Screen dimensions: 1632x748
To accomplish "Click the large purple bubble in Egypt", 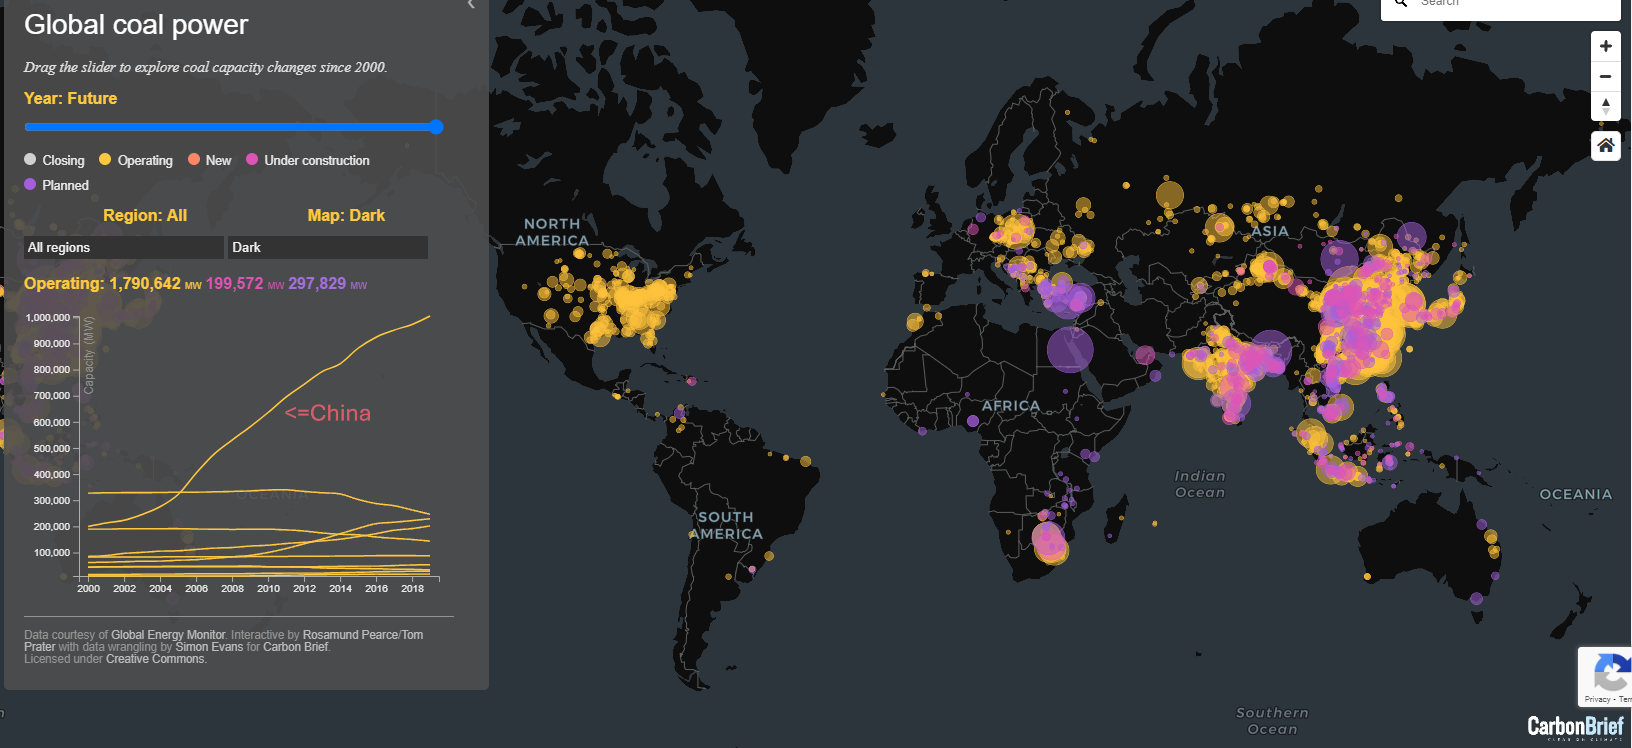I will pos(1070,349).
